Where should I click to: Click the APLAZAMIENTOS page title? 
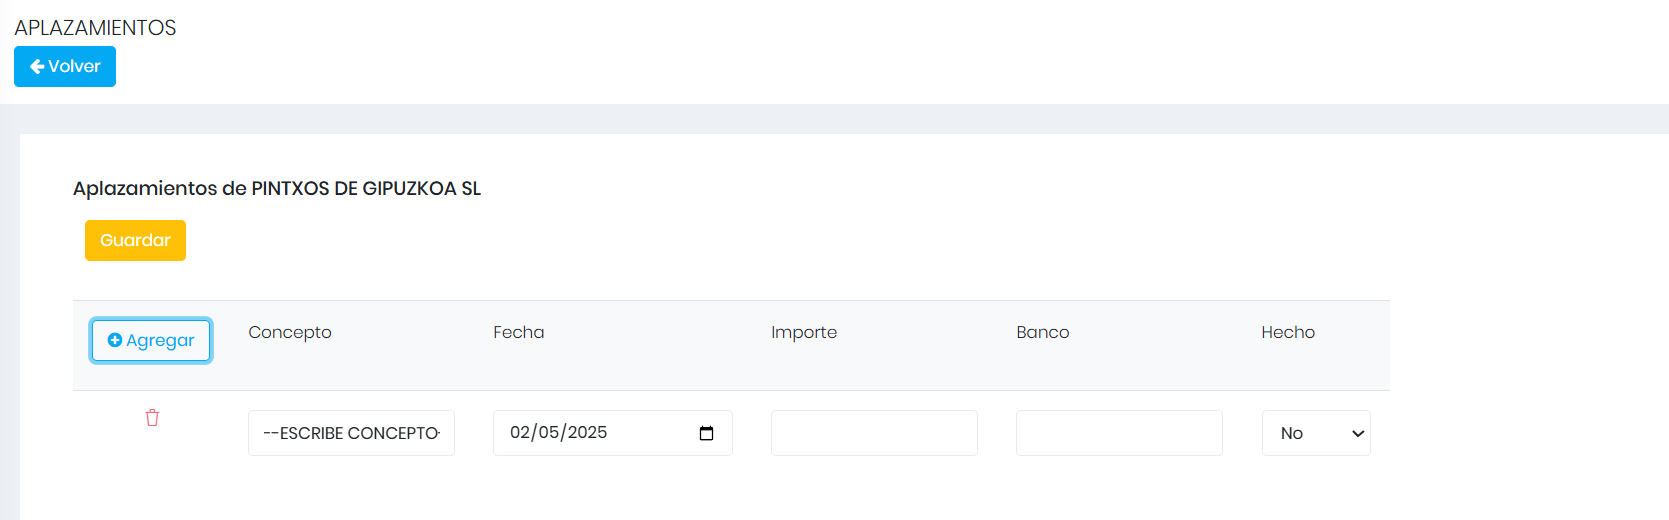click(95, 28)
